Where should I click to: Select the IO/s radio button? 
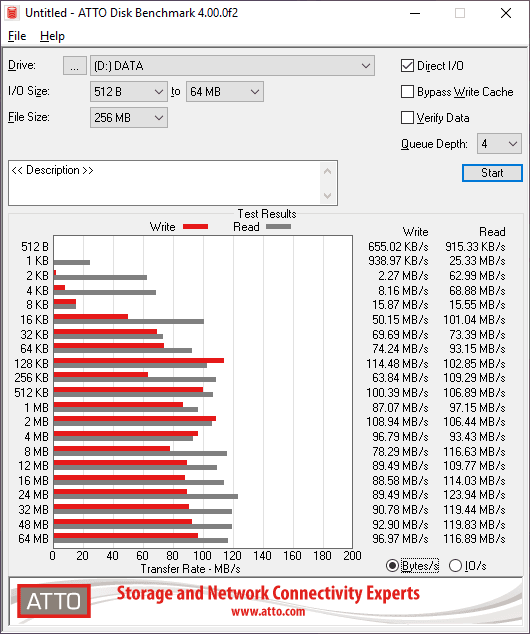(x=455, y=565)
